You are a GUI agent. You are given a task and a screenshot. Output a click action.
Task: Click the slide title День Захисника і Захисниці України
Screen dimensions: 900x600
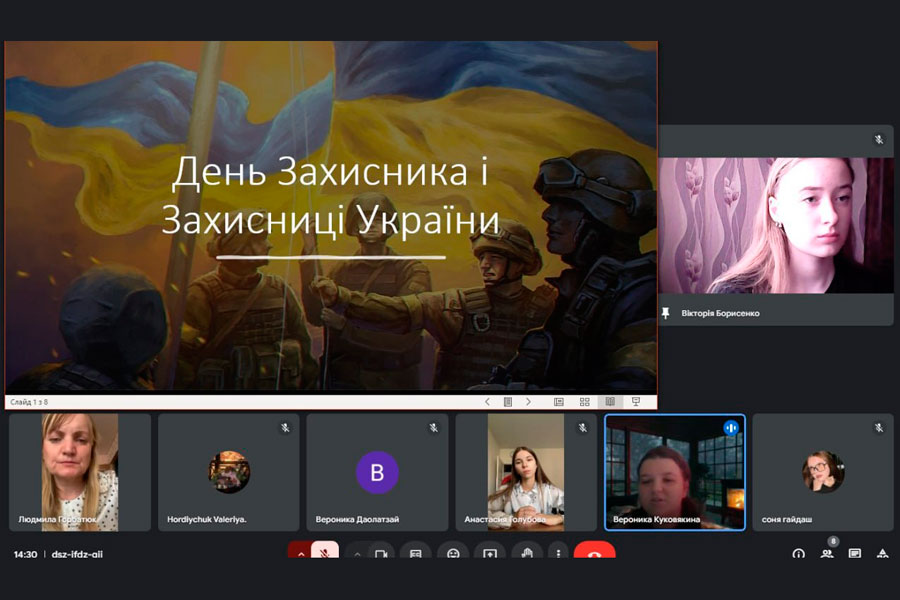click(330, 195)
